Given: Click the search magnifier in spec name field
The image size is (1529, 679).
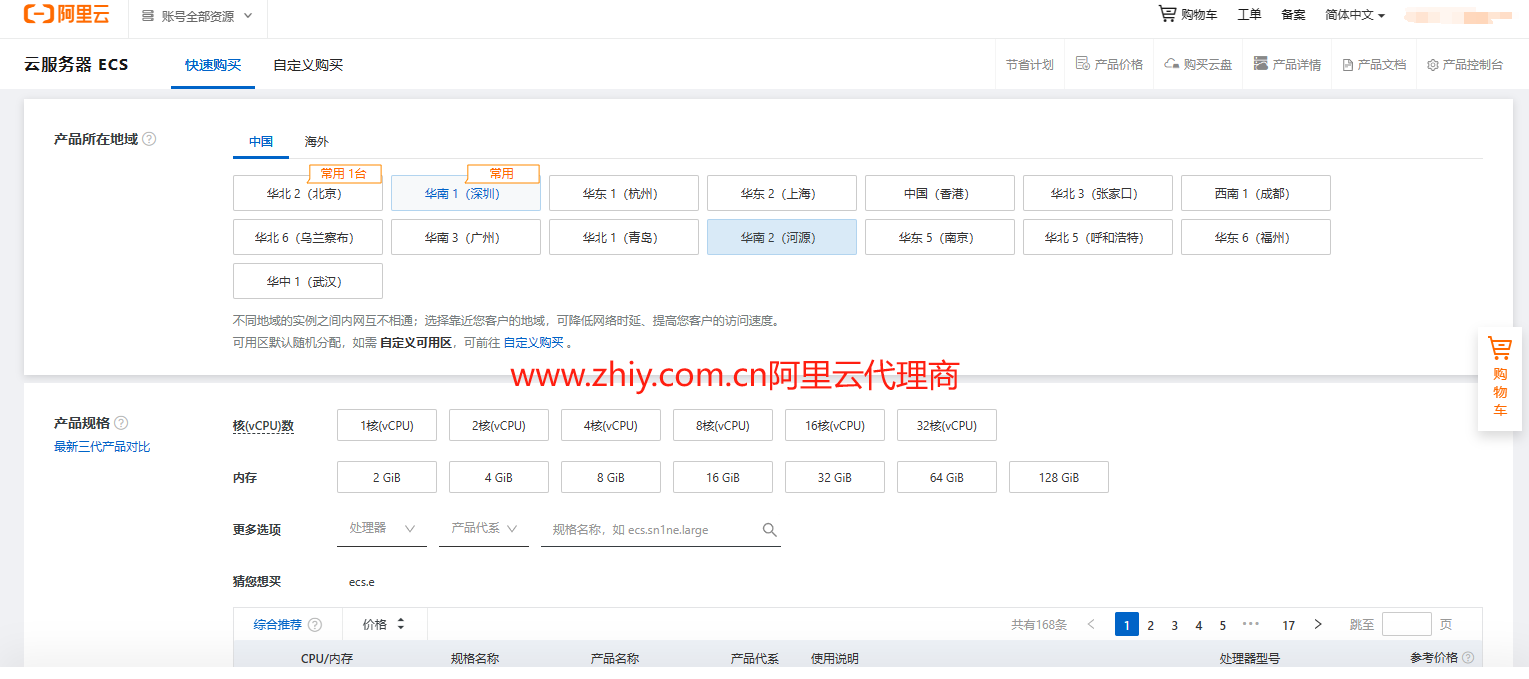Looking at the screenshot, I should (x=769, y=530).
